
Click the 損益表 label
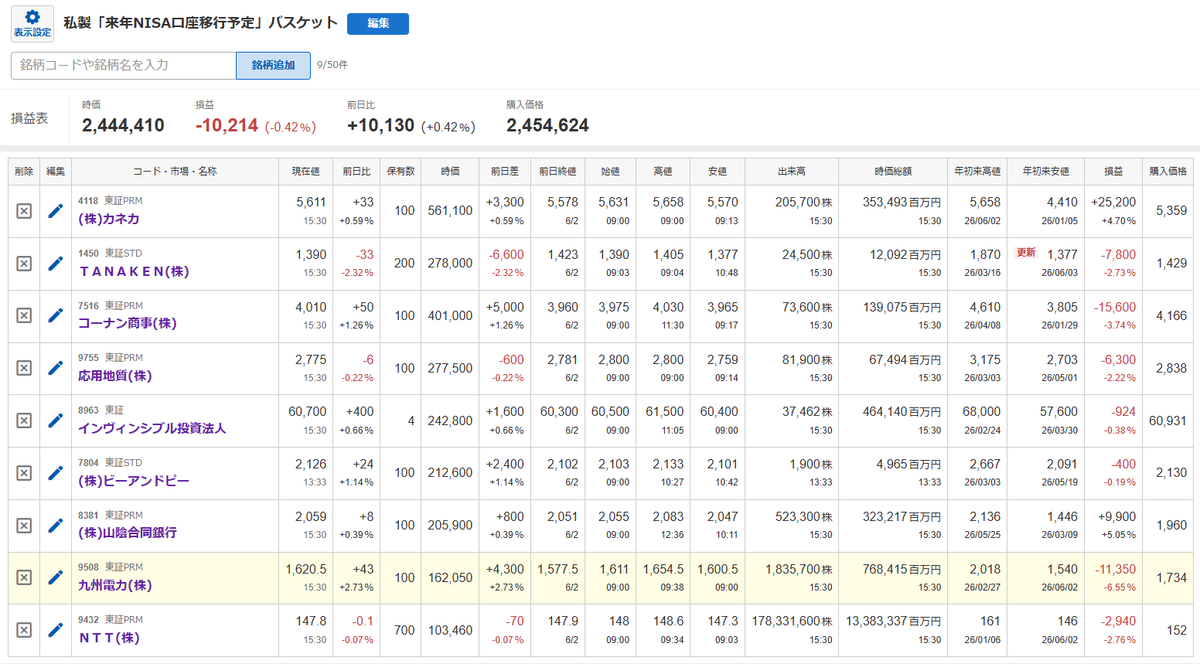[29, 118]
